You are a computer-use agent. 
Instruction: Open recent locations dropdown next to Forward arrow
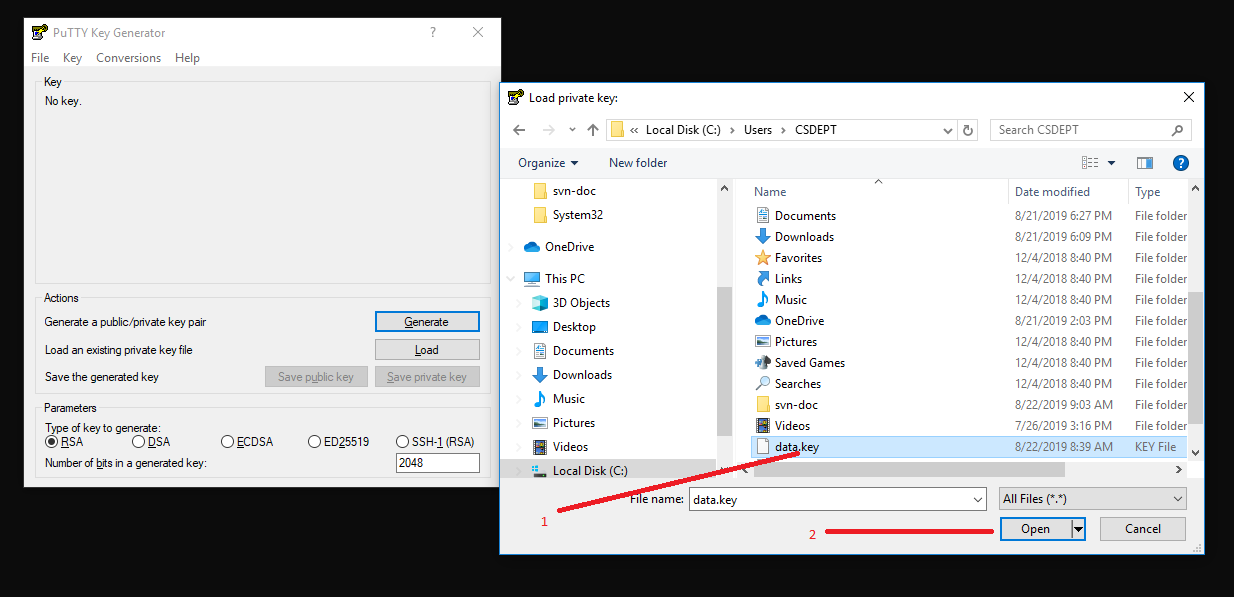[572, 130]
